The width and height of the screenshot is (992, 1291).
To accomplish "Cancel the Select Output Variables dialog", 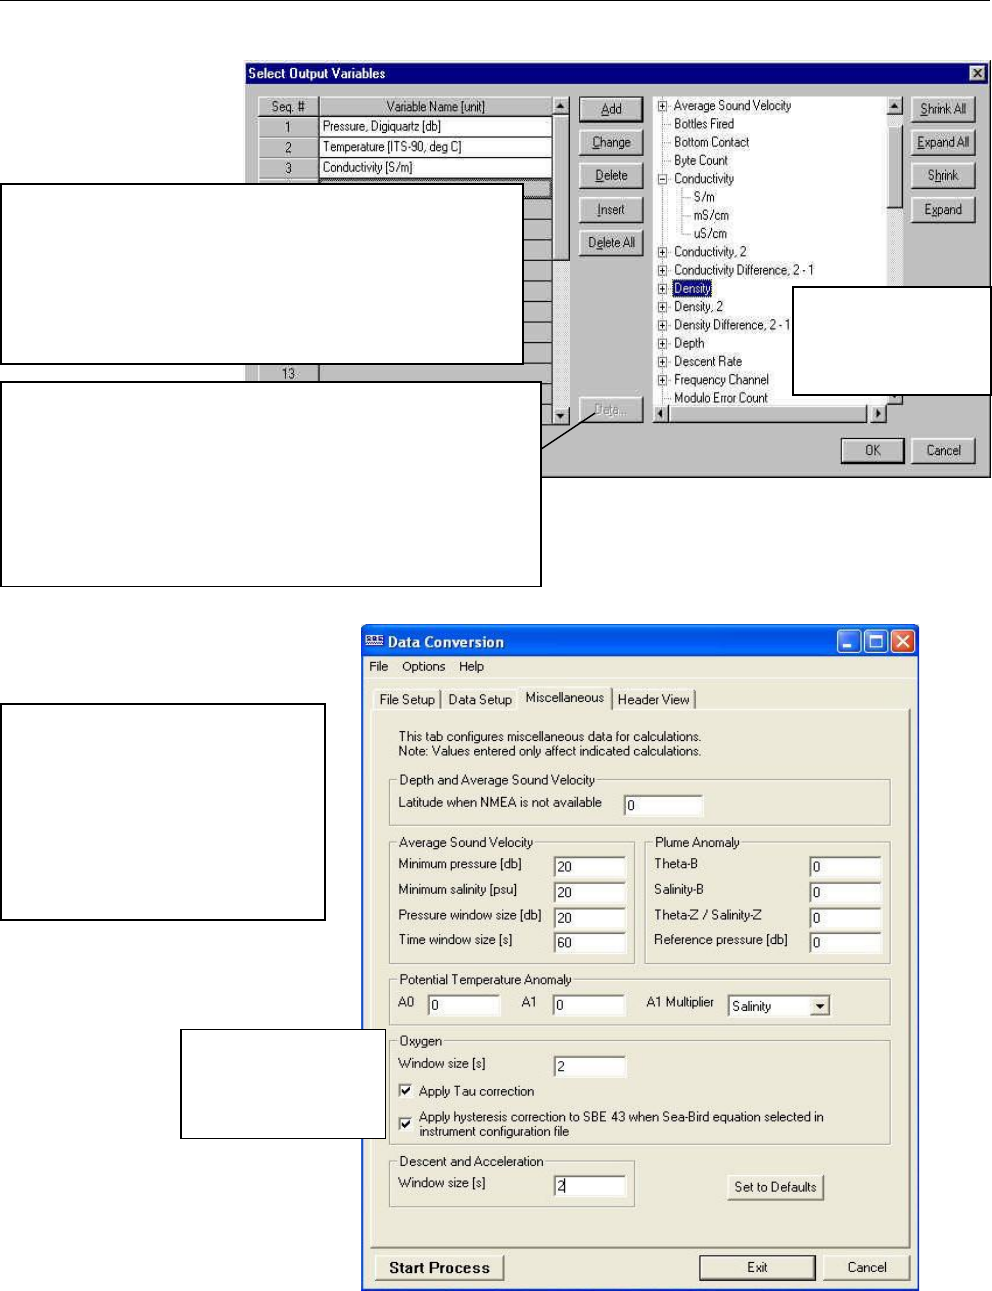I will [x=943, y=451].
